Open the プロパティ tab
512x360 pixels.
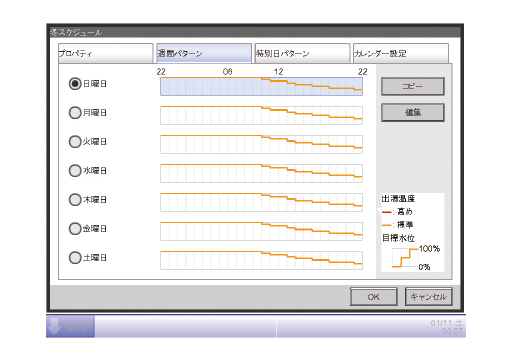(106, 53)
